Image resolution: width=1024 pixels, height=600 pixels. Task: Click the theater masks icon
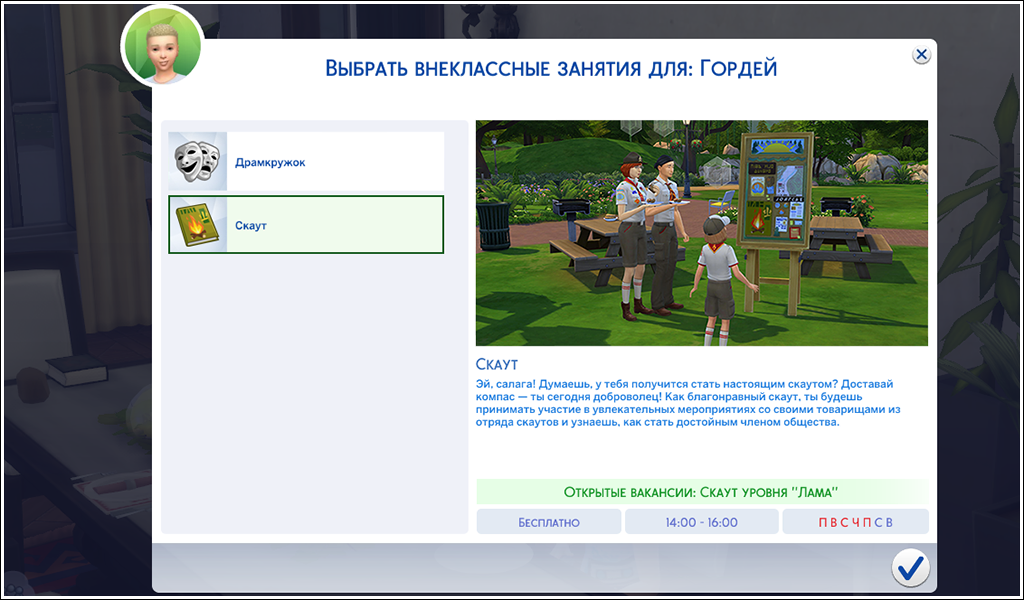click(x=198, y=161)
